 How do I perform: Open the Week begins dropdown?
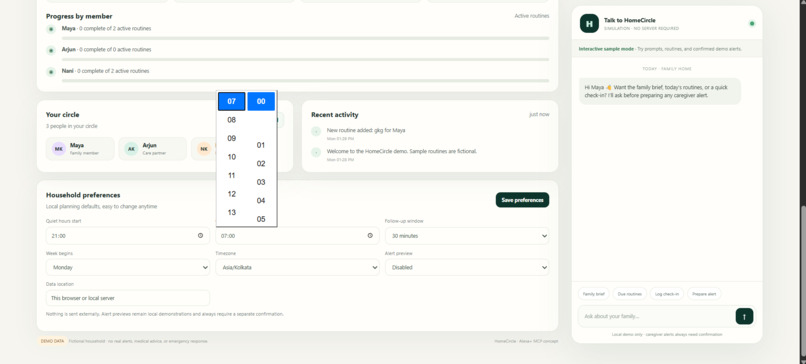(x=127, y=267)
